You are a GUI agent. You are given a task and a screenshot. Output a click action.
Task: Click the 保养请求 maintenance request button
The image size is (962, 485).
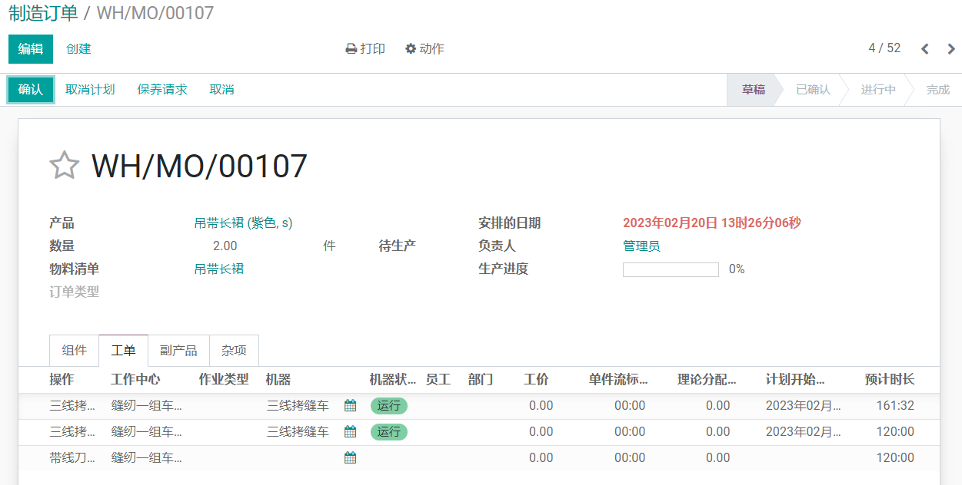click(x=162, y=90)
